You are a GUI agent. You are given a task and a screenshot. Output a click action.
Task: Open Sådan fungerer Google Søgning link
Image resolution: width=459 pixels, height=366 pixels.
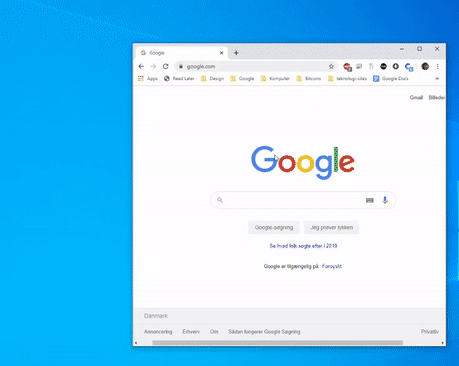click(264, 332)
